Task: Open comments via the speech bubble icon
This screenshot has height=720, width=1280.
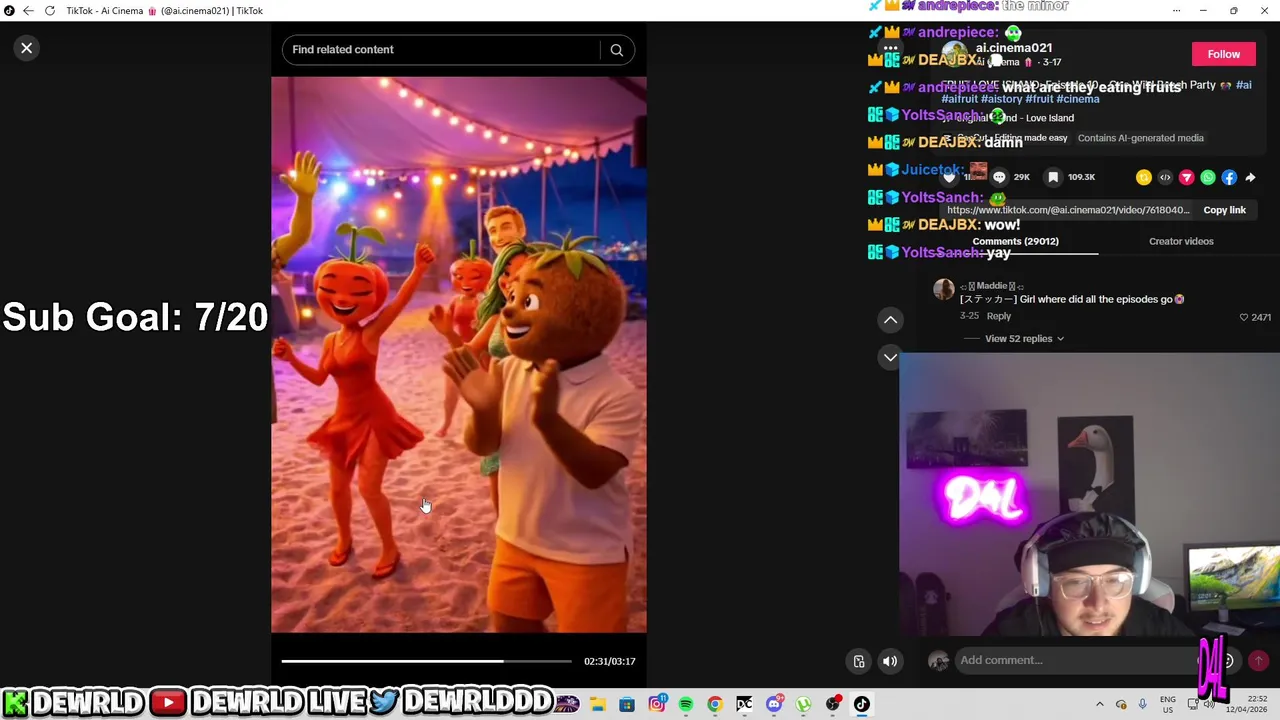Action: [x=999, y=177]
